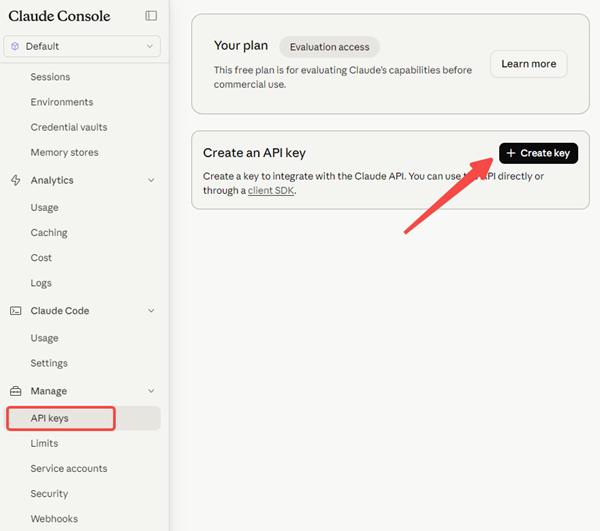The image size is (600, 531).
Task: Click the Claude Console title
Action: [x=59, y=16]
